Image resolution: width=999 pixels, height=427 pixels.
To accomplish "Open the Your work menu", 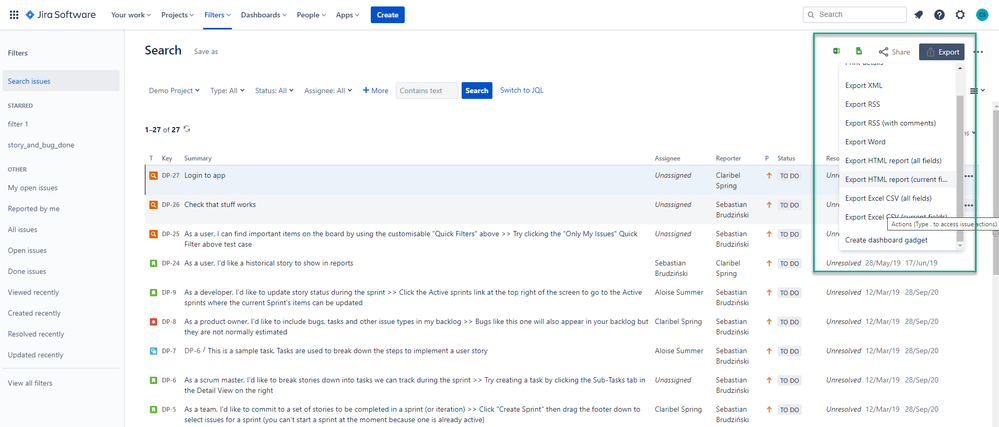I will [x=131, y=15].
